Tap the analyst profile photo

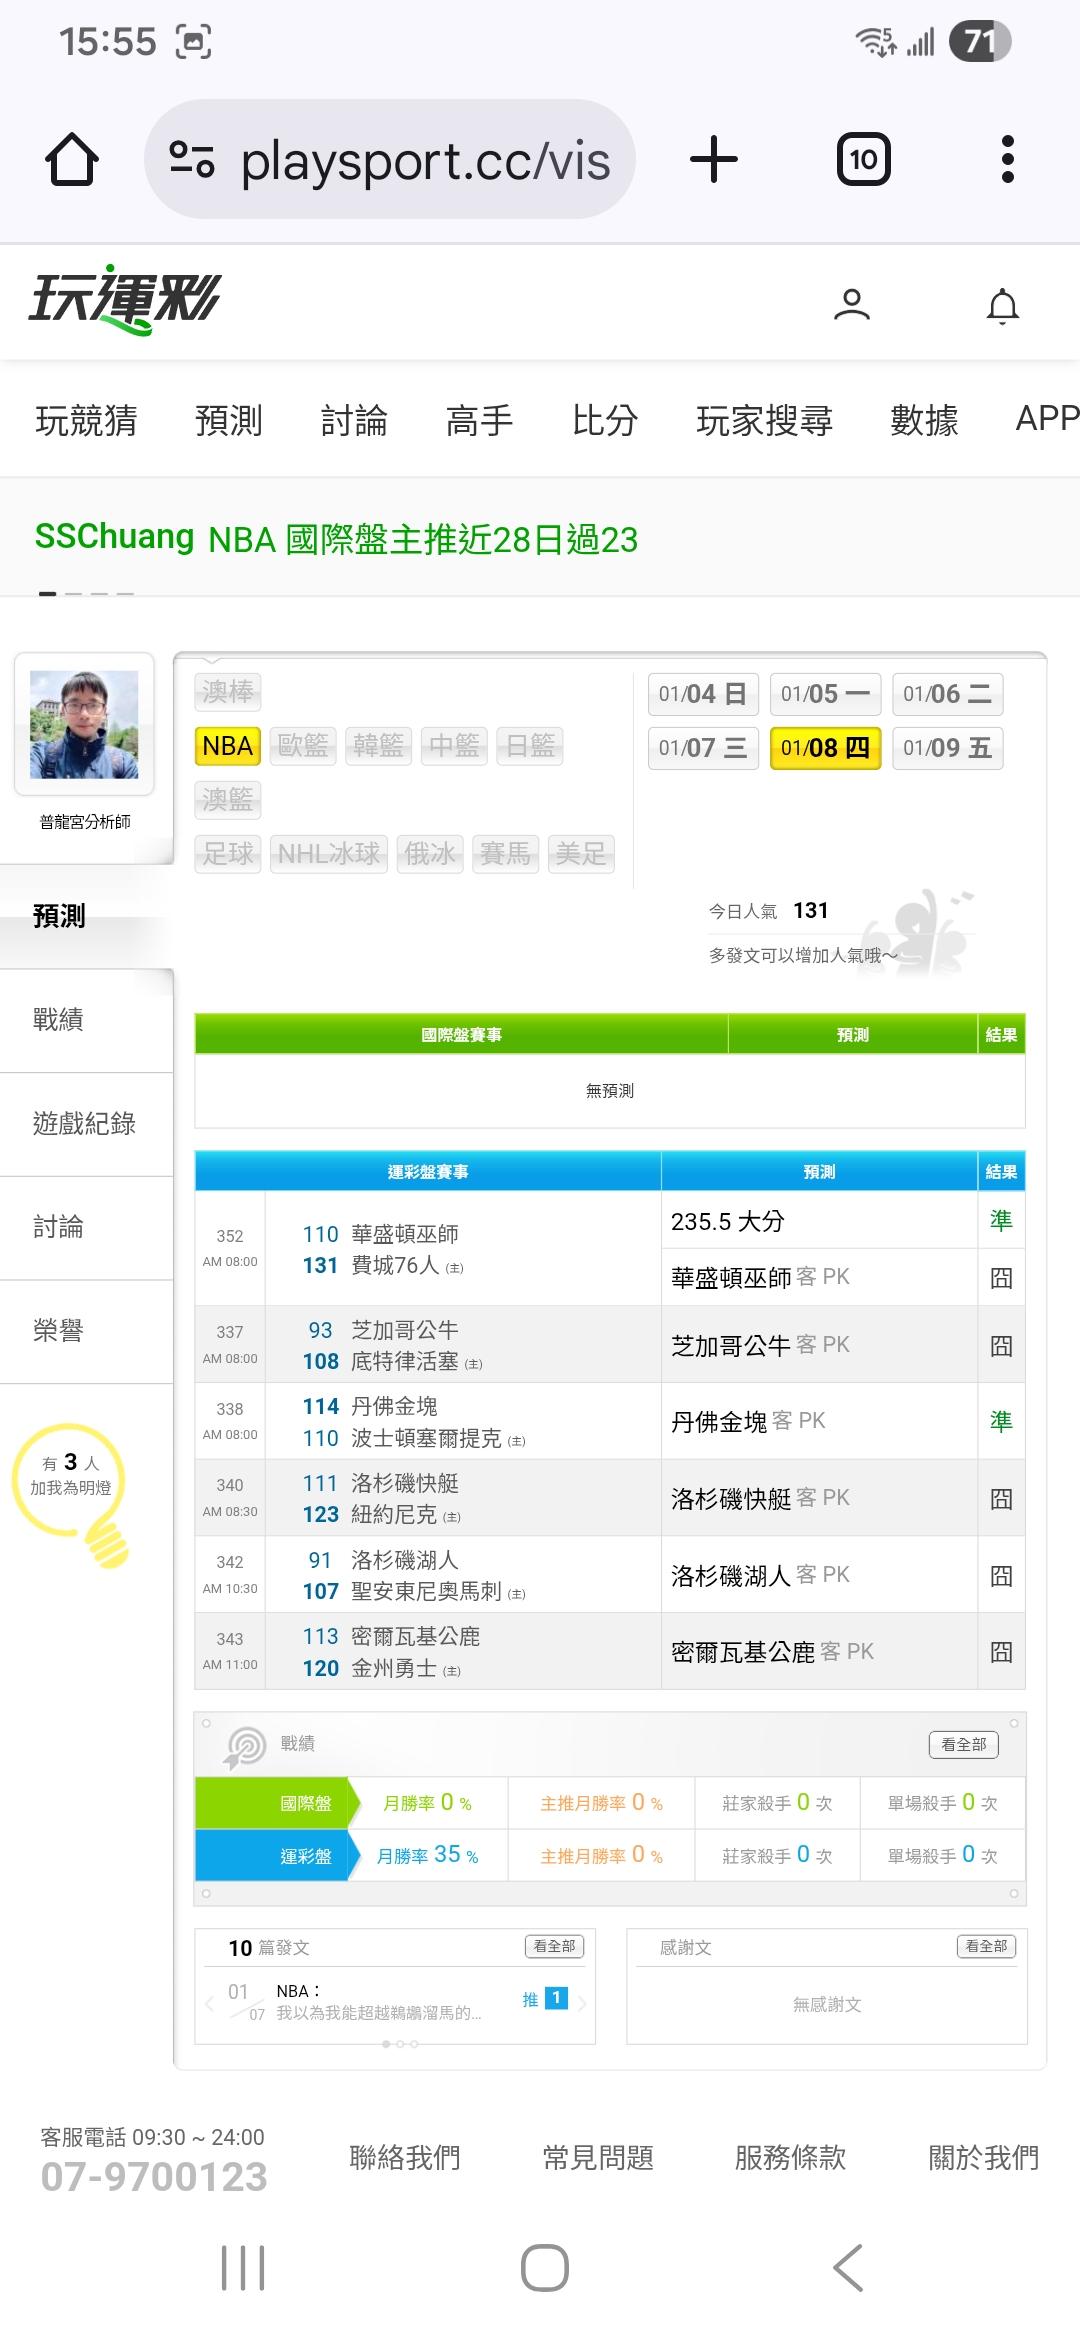[x=84, y=724]
